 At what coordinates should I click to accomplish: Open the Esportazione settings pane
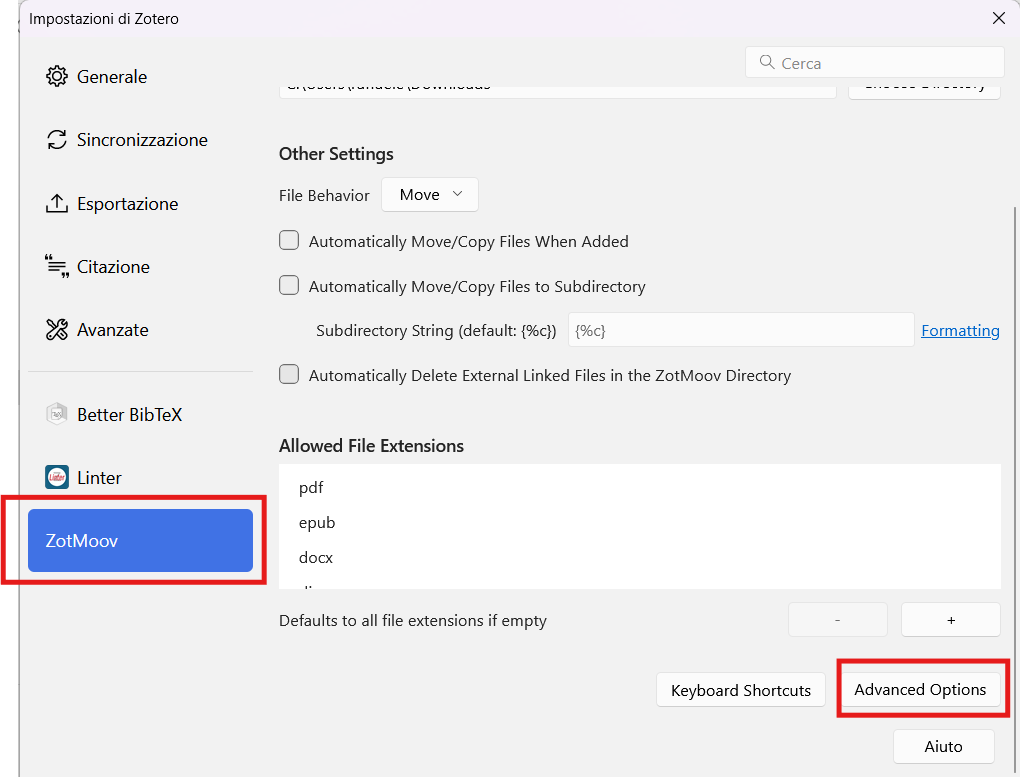click(x=140, y=204)
